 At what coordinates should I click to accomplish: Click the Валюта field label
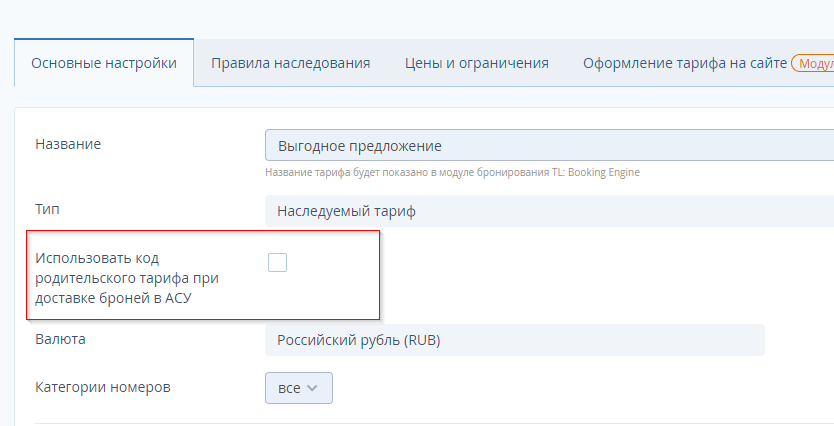click(60, 339)
